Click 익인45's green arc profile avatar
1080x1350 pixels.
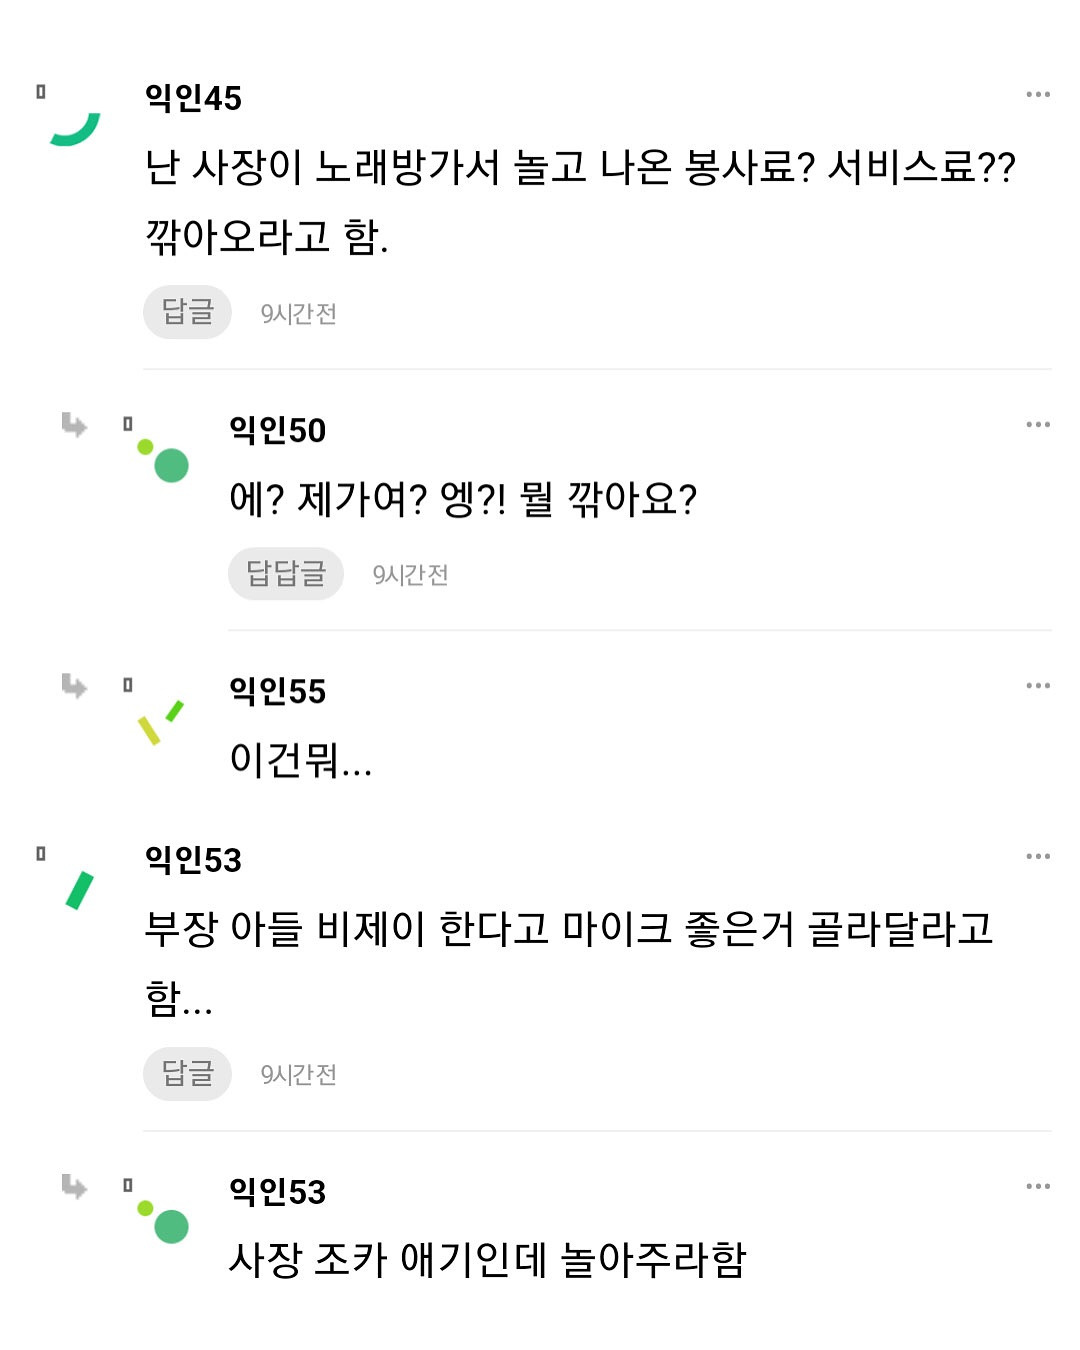(x=76, y=130)
